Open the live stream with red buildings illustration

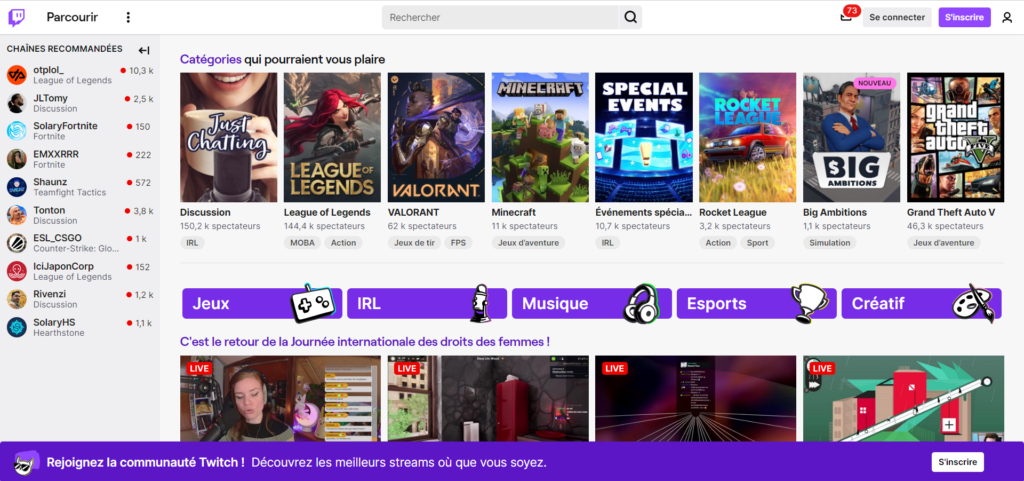click(903, 399)
